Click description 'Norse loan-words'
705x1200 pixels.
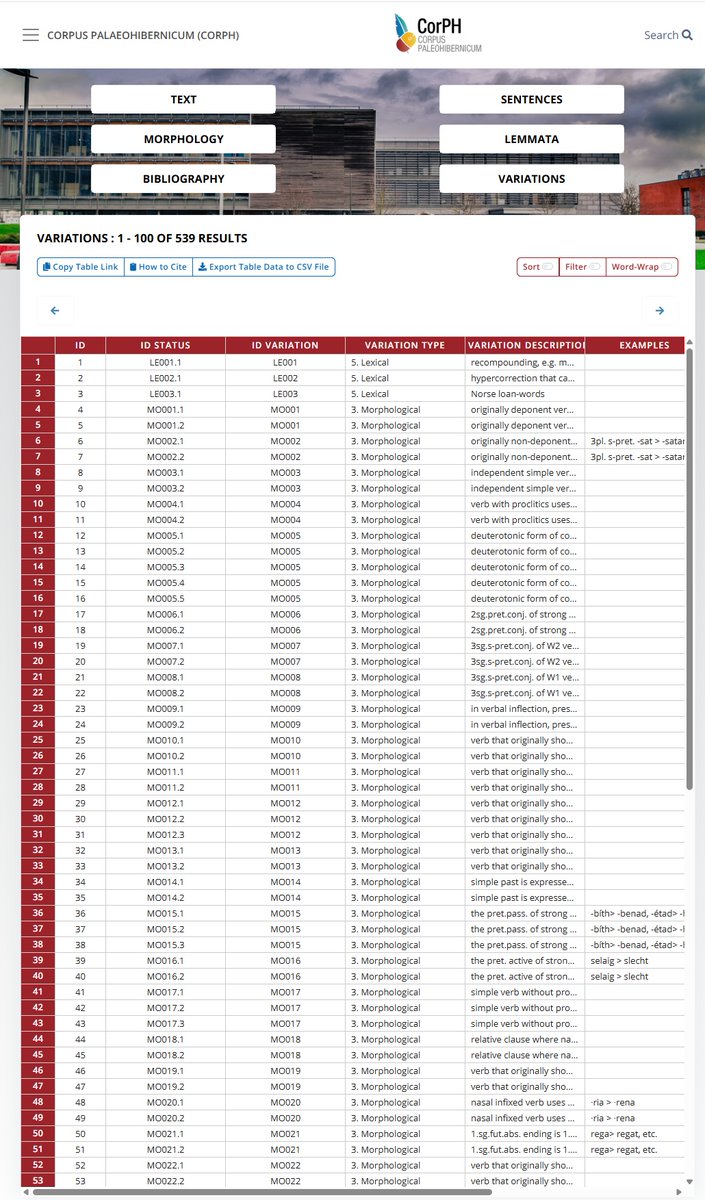pyautogui.click(x=525, y=394)
